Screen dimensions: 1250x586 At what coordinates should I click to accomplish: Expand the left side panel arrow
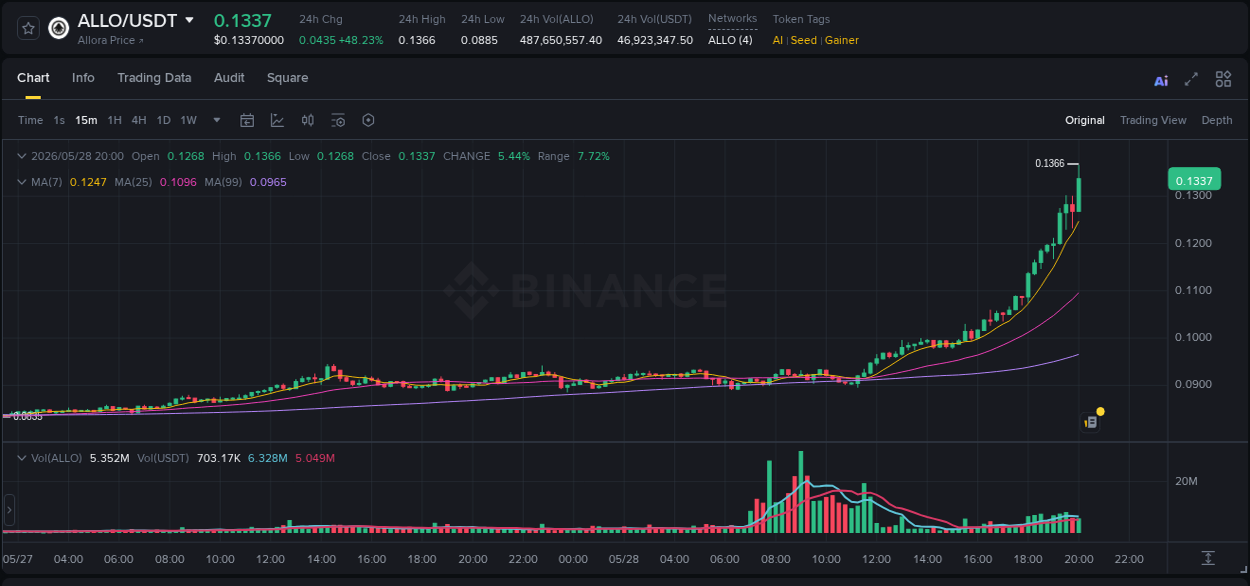(x=9, y=510)
